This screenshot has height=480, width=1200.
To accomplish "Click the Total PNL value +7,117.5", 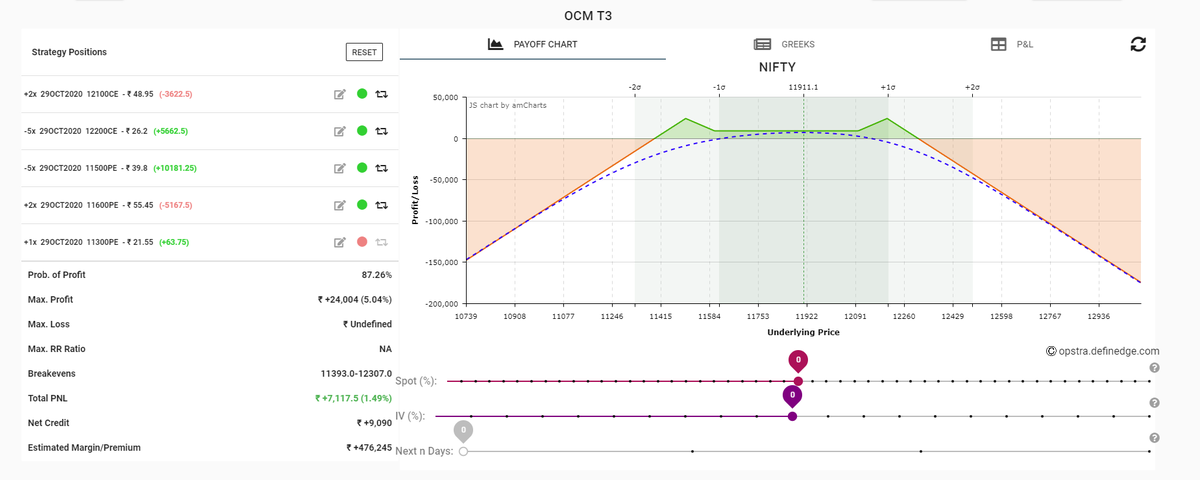I will pos(353,398).
